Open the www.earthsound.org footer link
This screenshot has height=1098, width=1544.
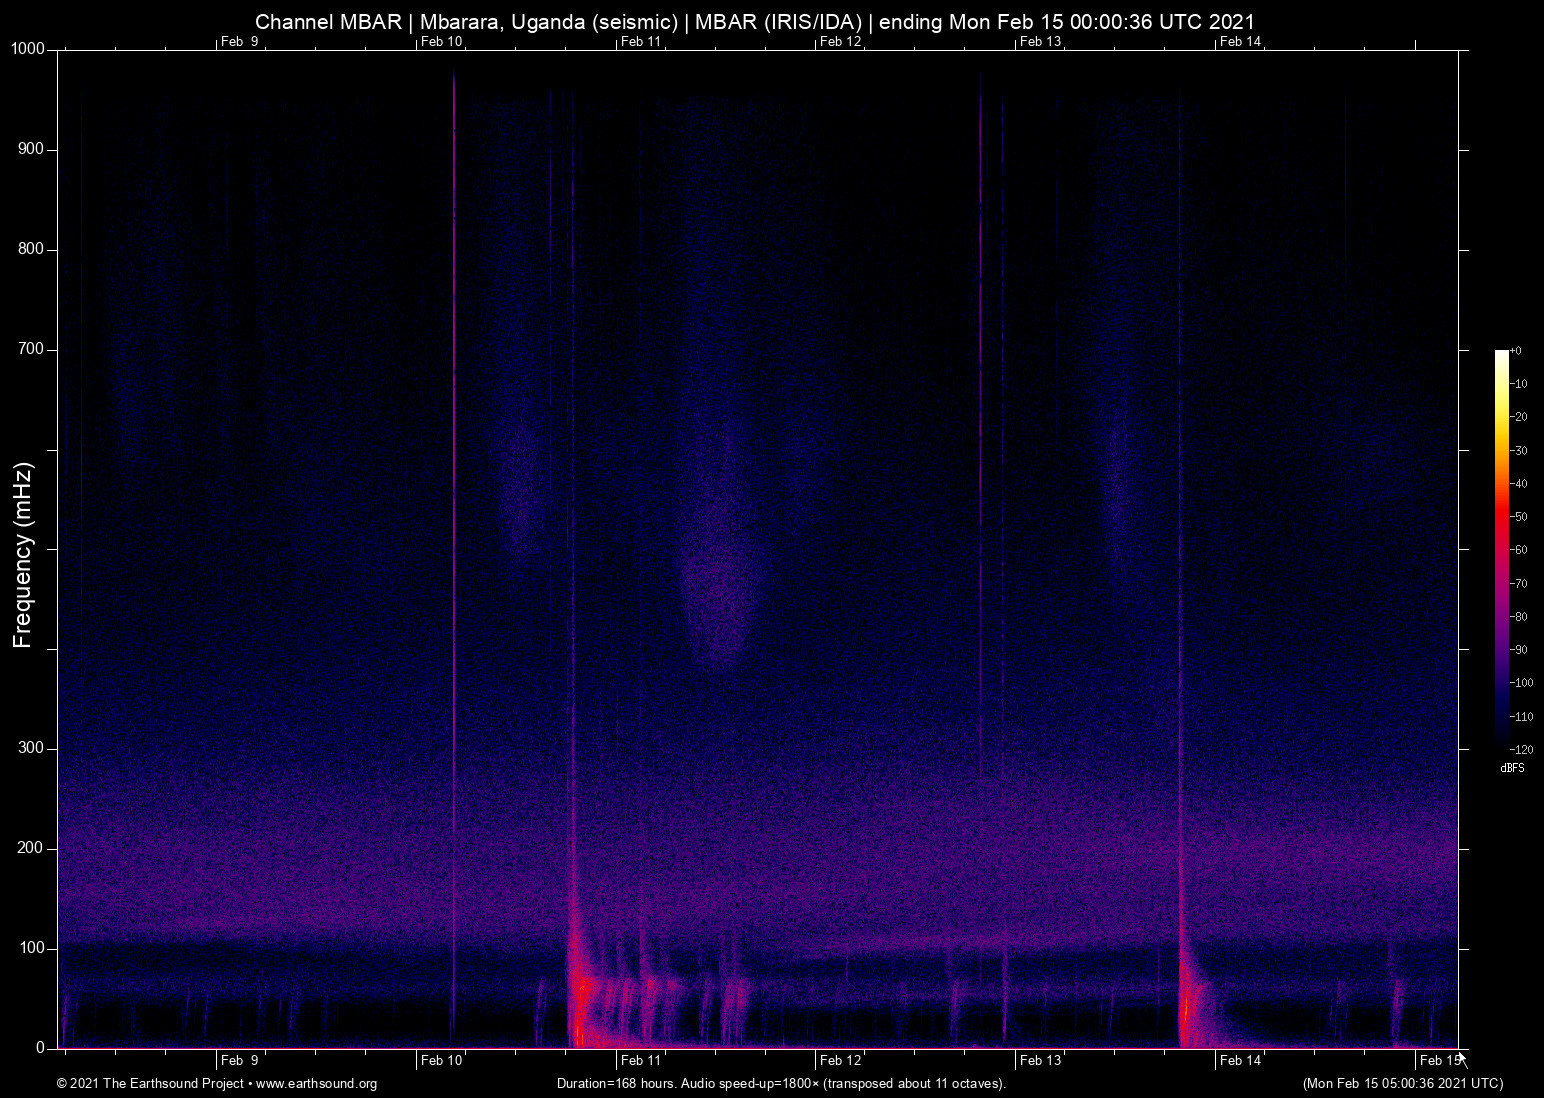click(x=317, y=1084)
